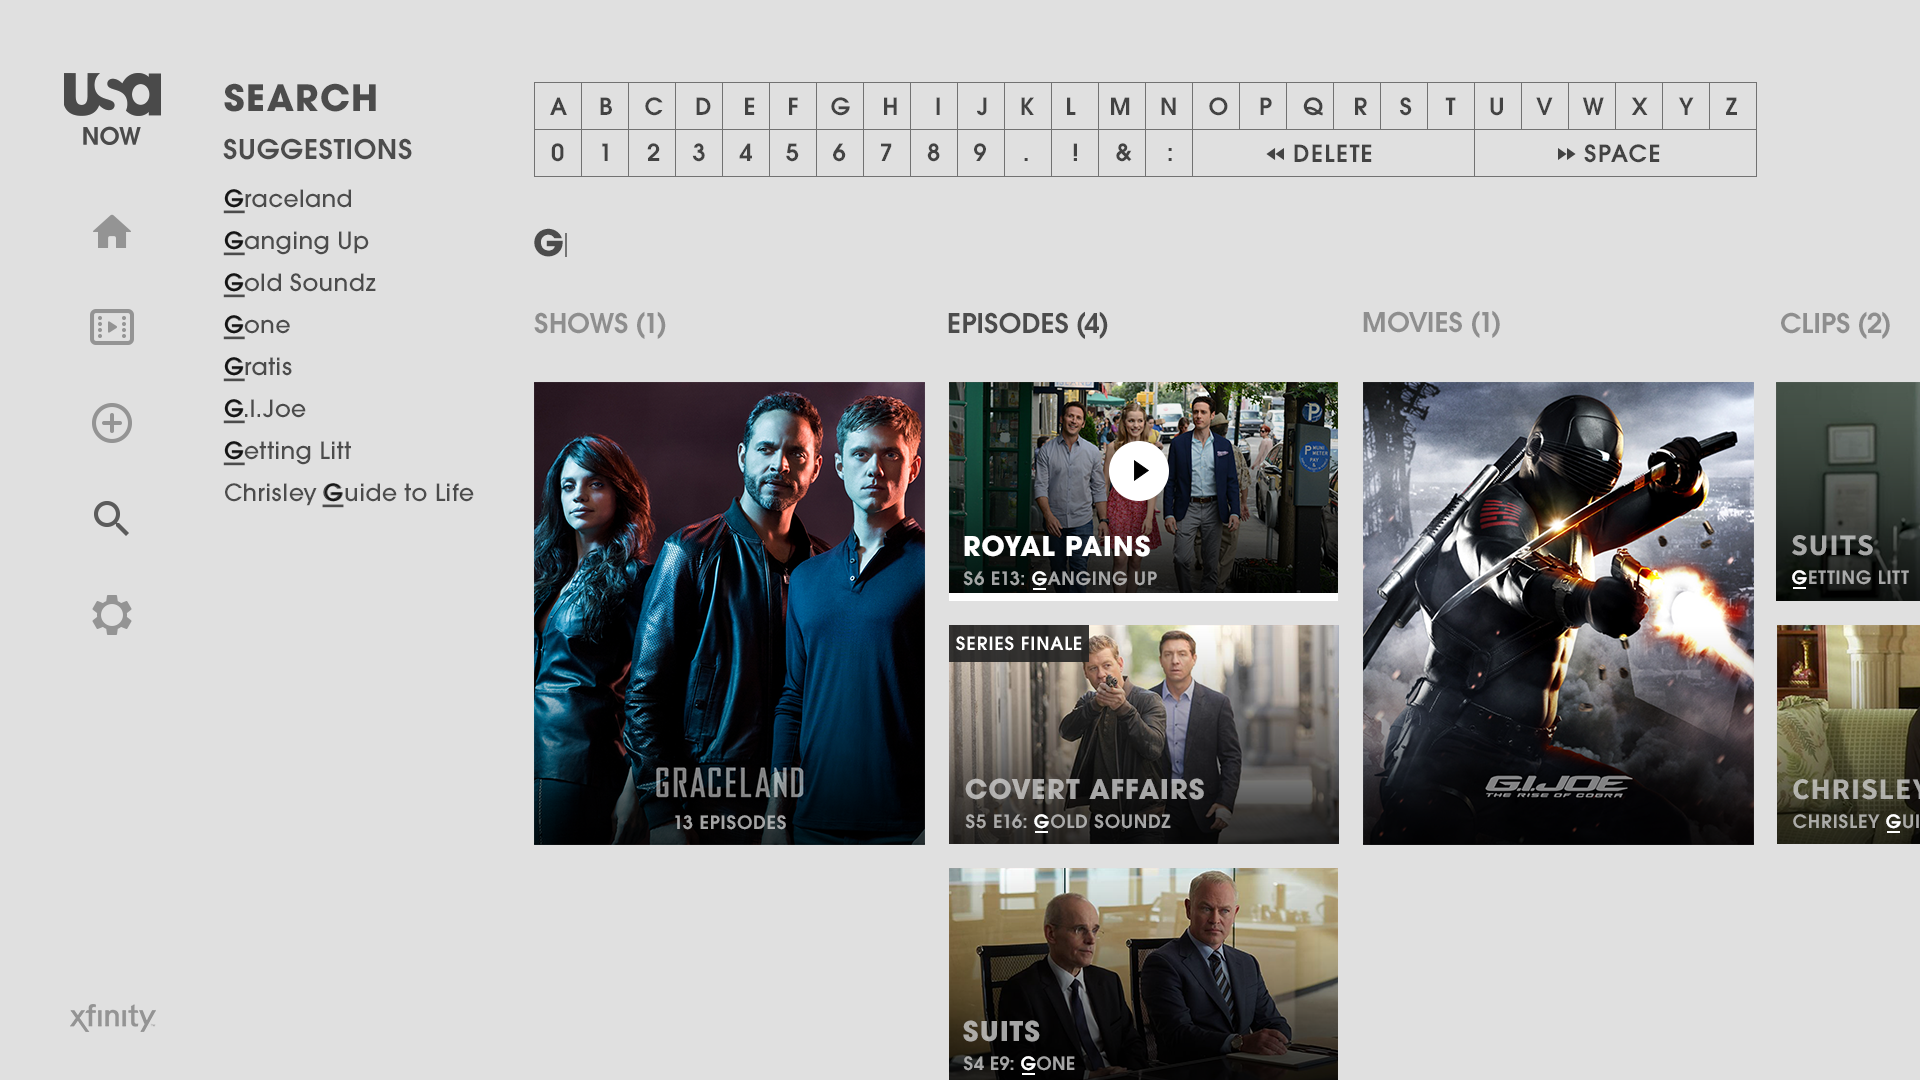
Task: Open the Chrisley Guide clip thumbnail
Action: point(1848,734)
